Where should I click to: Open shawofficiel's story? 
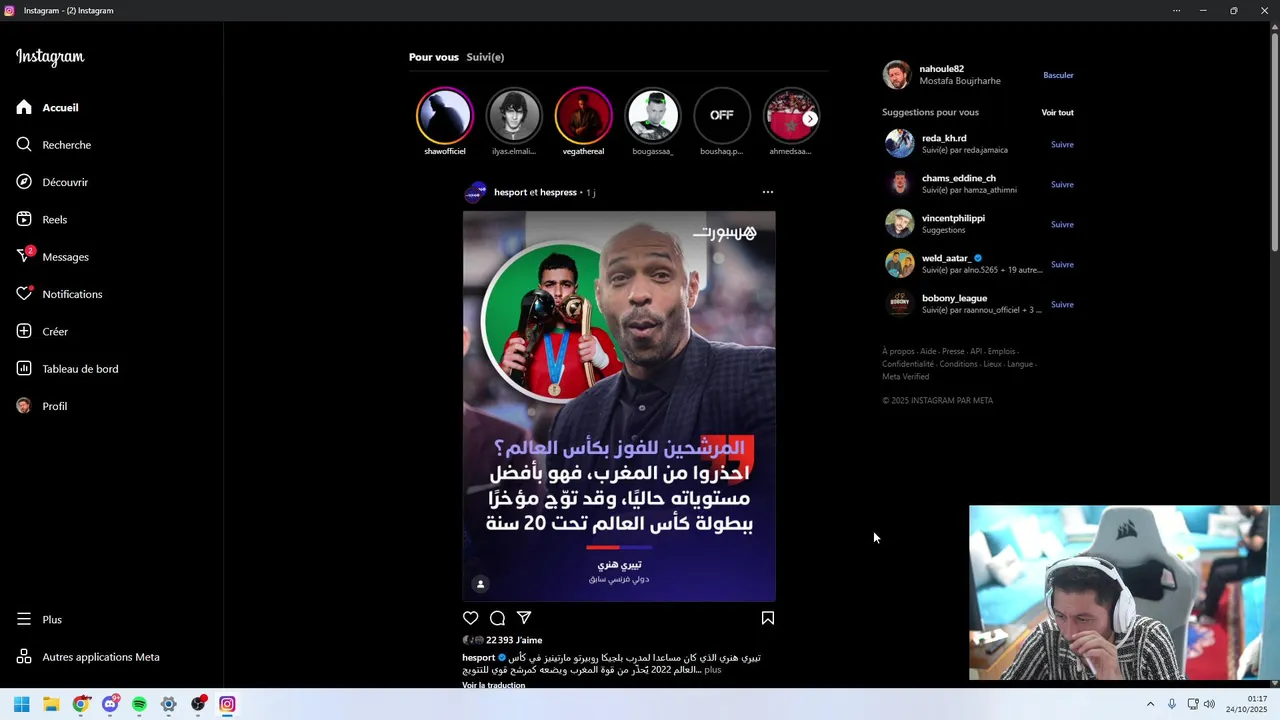click(x=444, y=122)
